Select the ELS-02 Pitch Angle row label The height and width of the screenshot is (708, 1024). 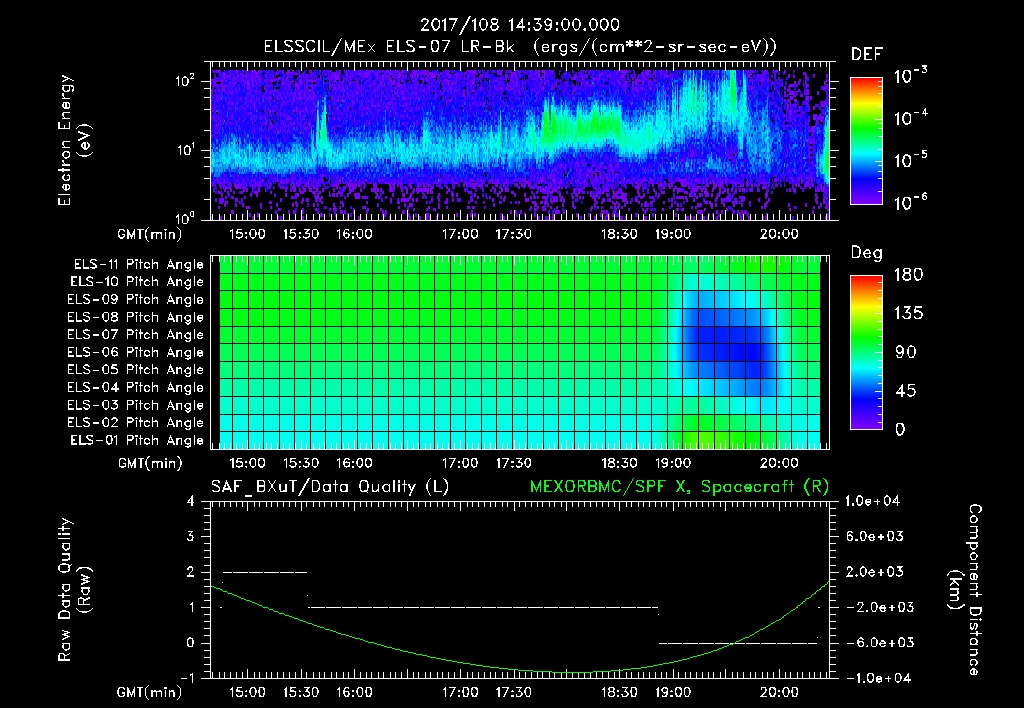[136, 423]
